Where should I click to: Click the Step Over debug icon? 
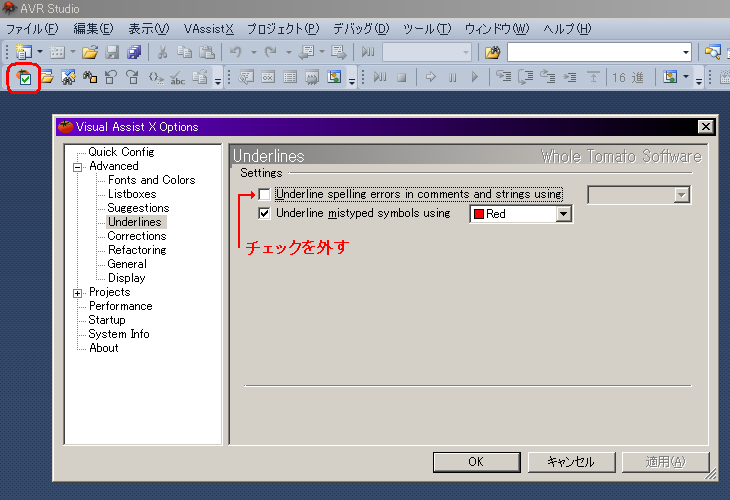point(526,77)
